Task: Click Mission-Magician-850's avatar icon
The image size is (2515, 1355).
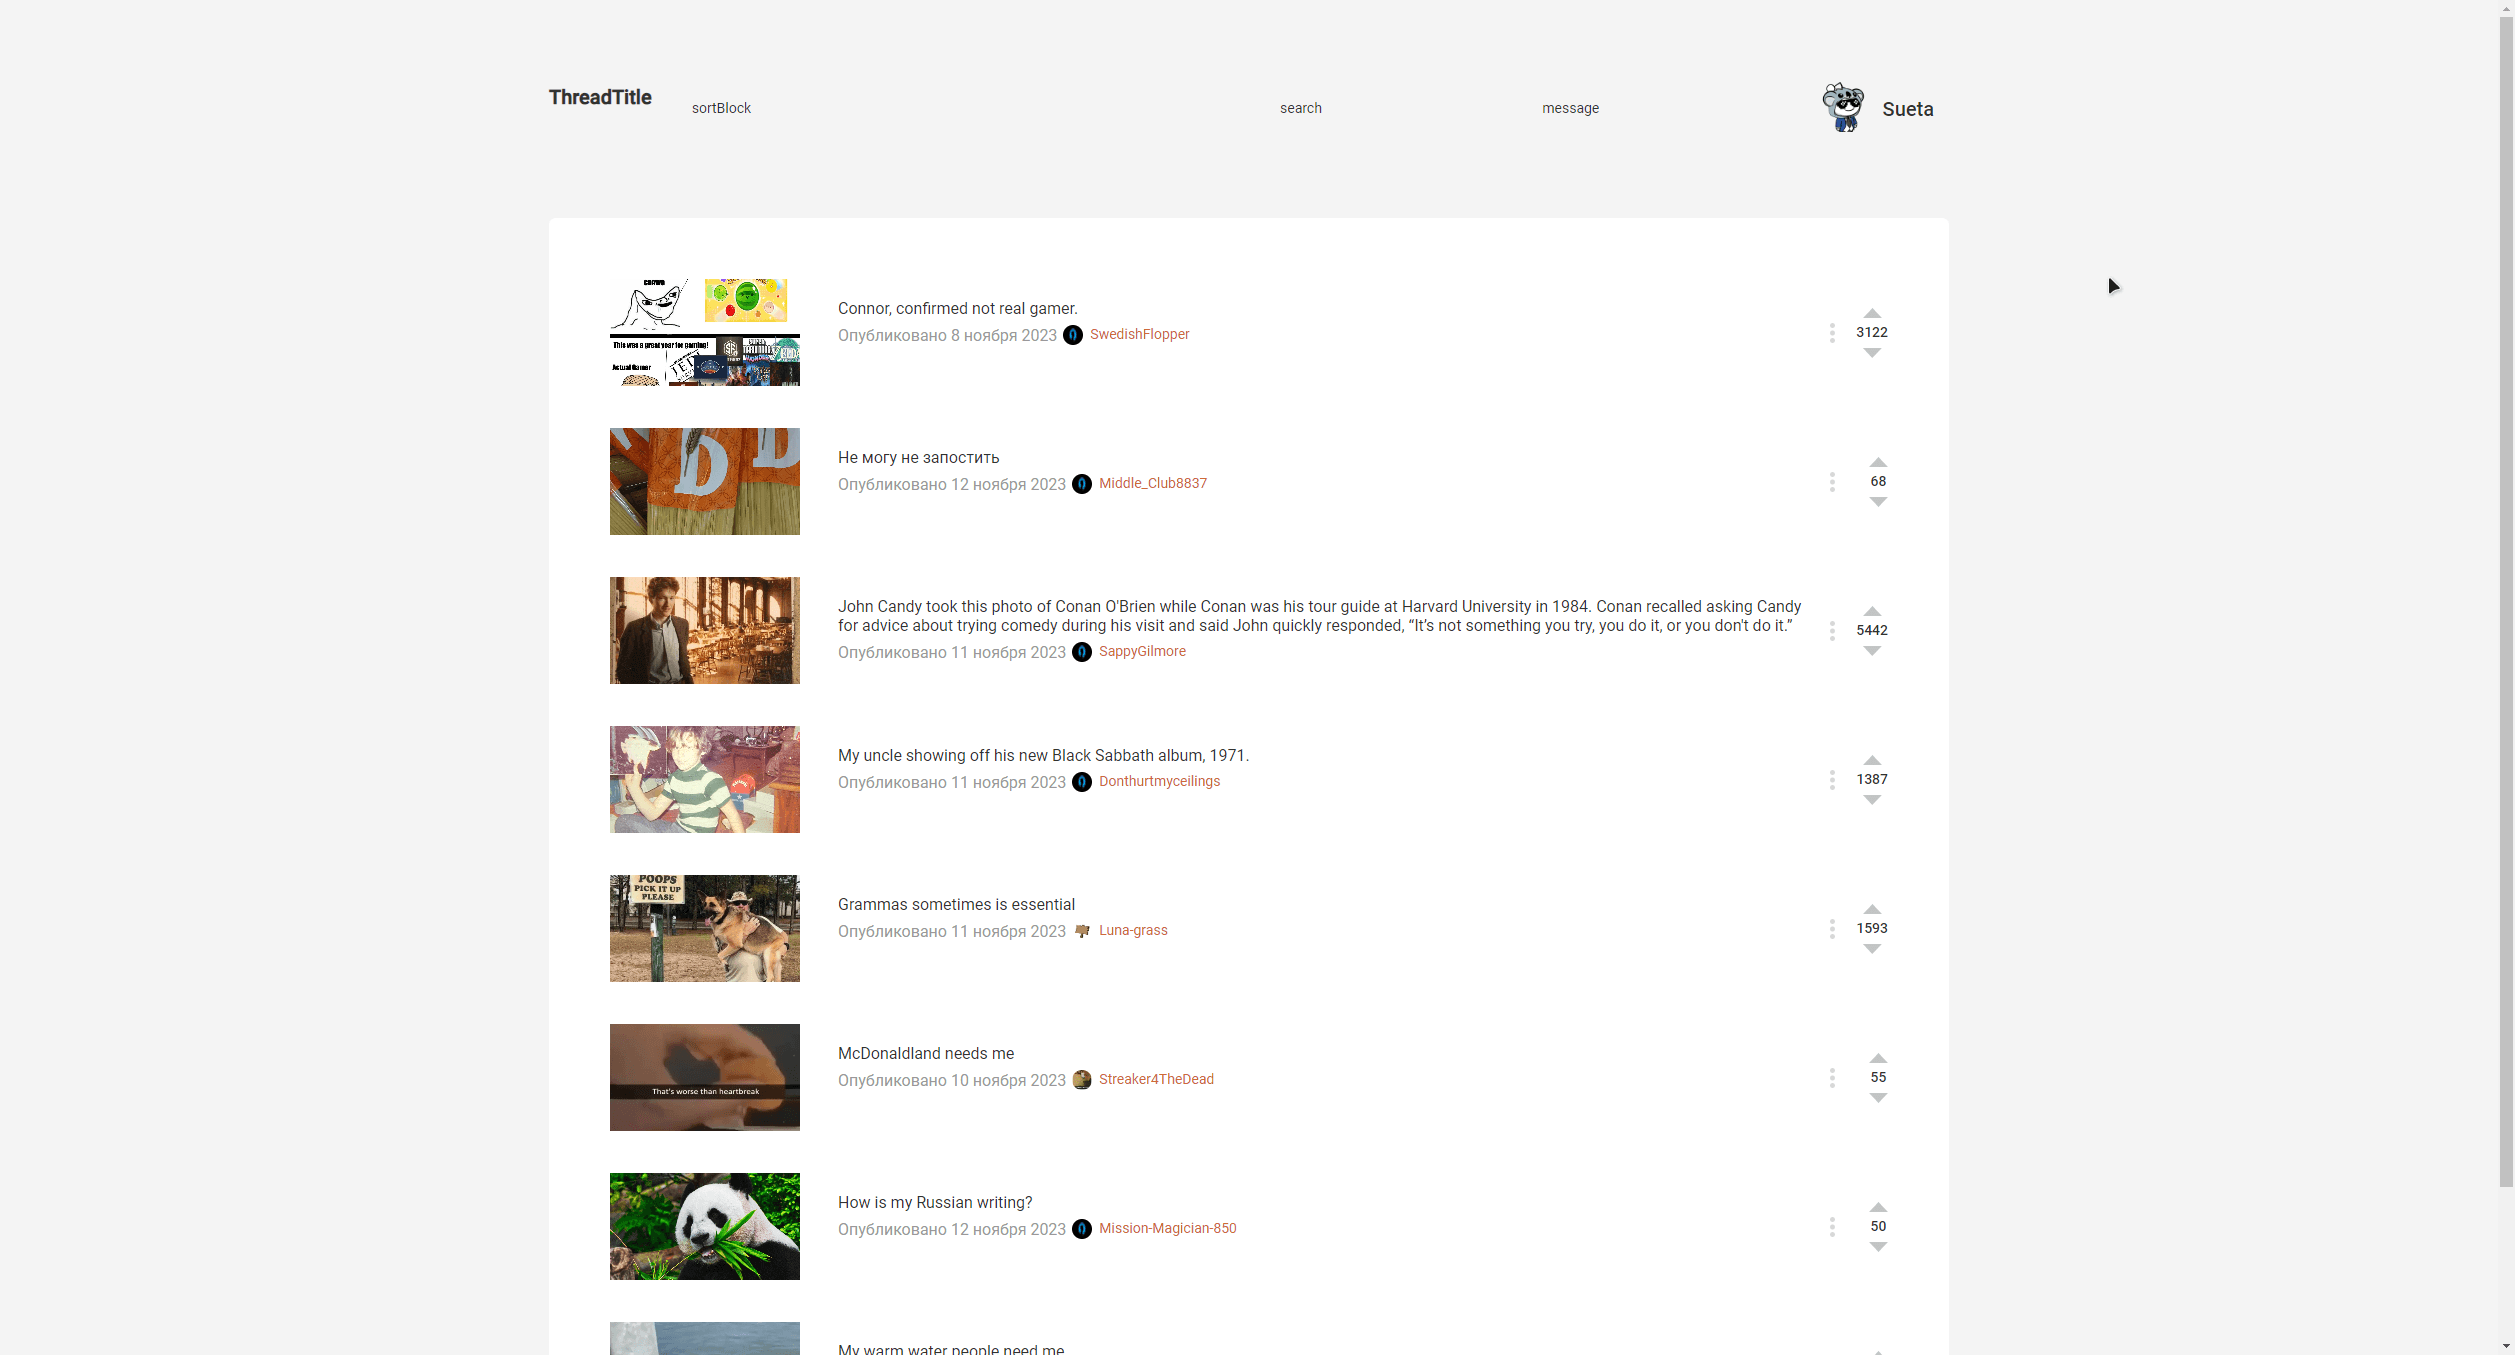Action: pyautogui.click(x=1082, y=1229)
